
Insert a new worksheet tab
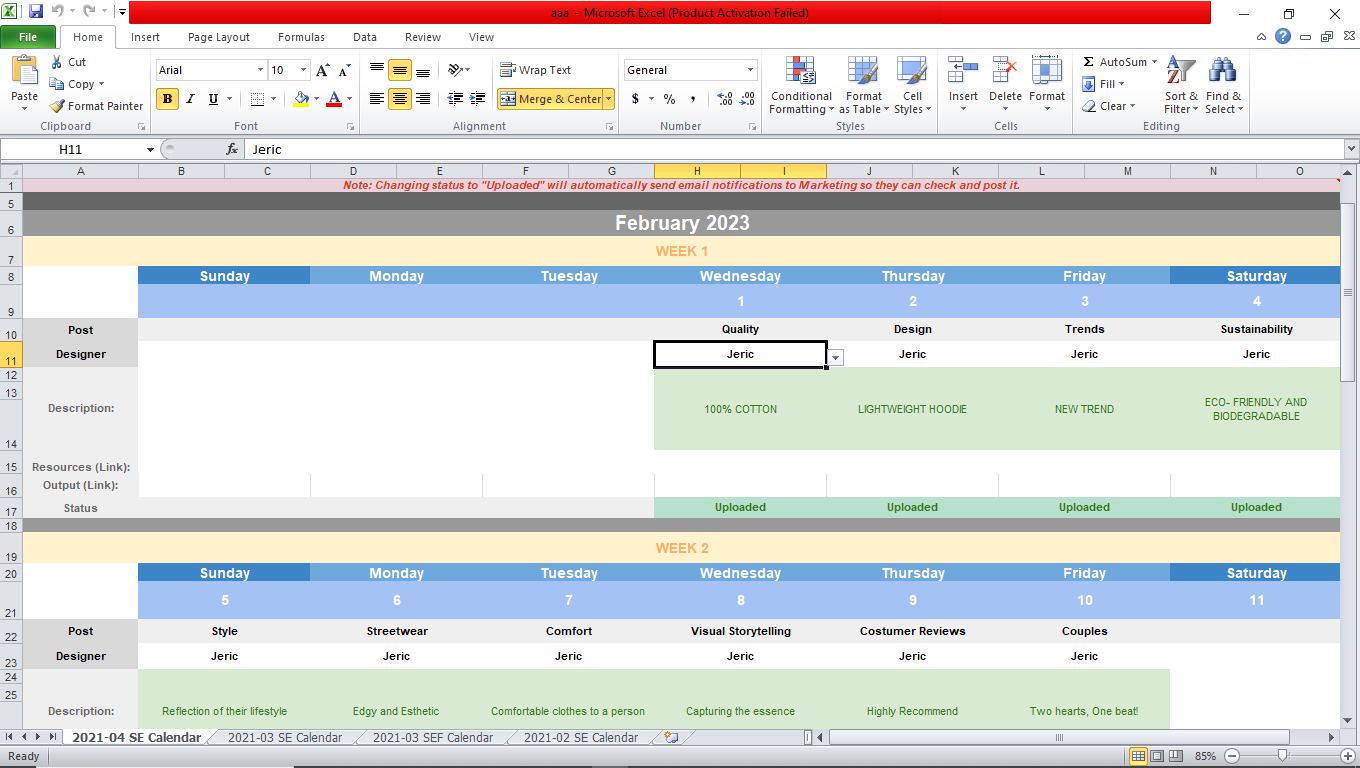click(x=671, y=738)
